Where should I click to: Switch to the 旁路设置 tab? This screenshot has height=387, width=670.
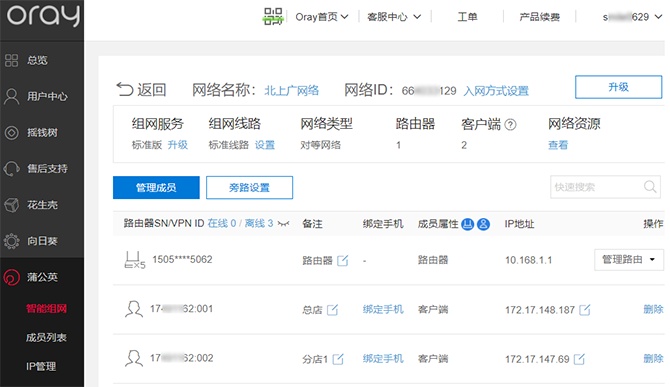250,188
